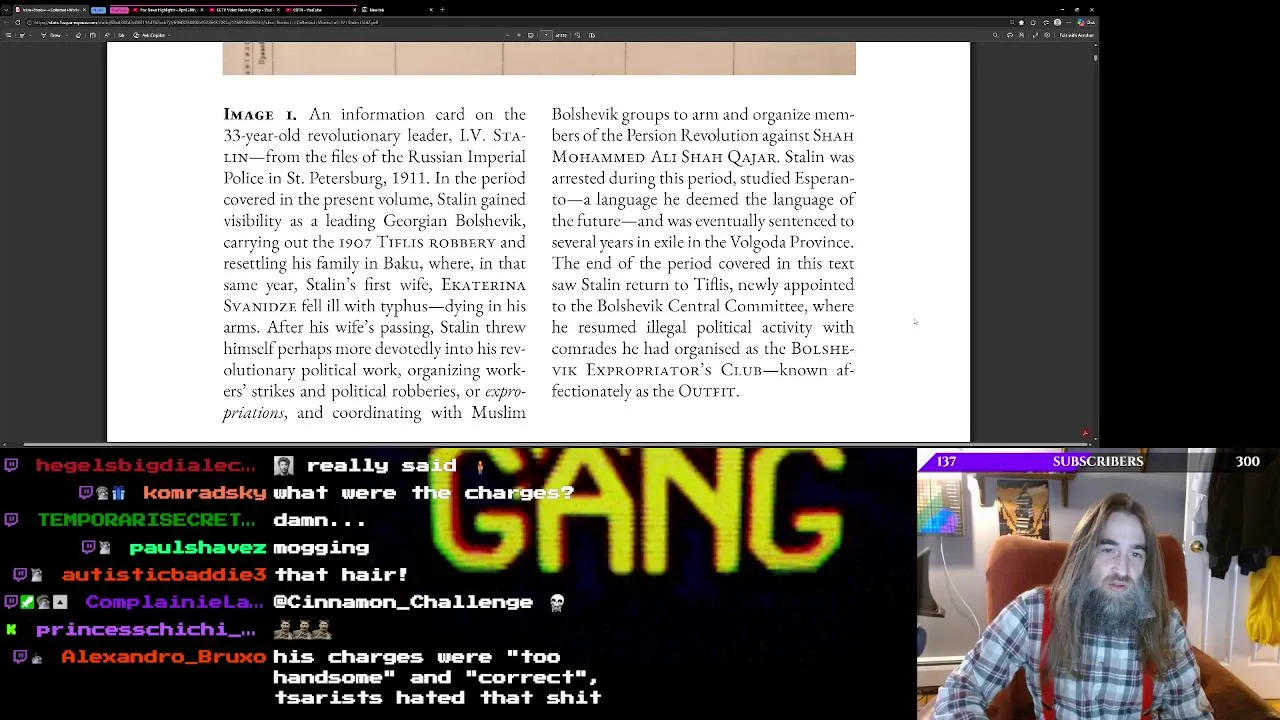Open the browser profile avatar

point(1057,22)
